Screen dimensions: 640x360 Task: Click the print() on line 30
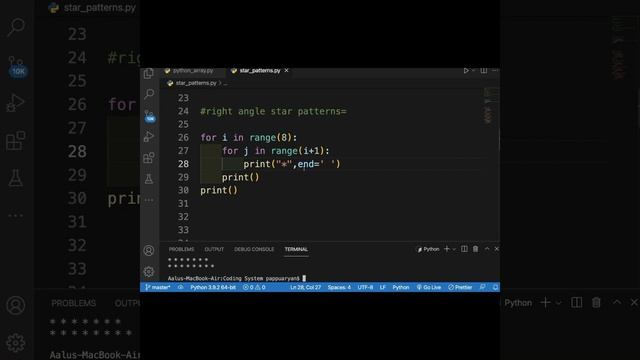219,190
